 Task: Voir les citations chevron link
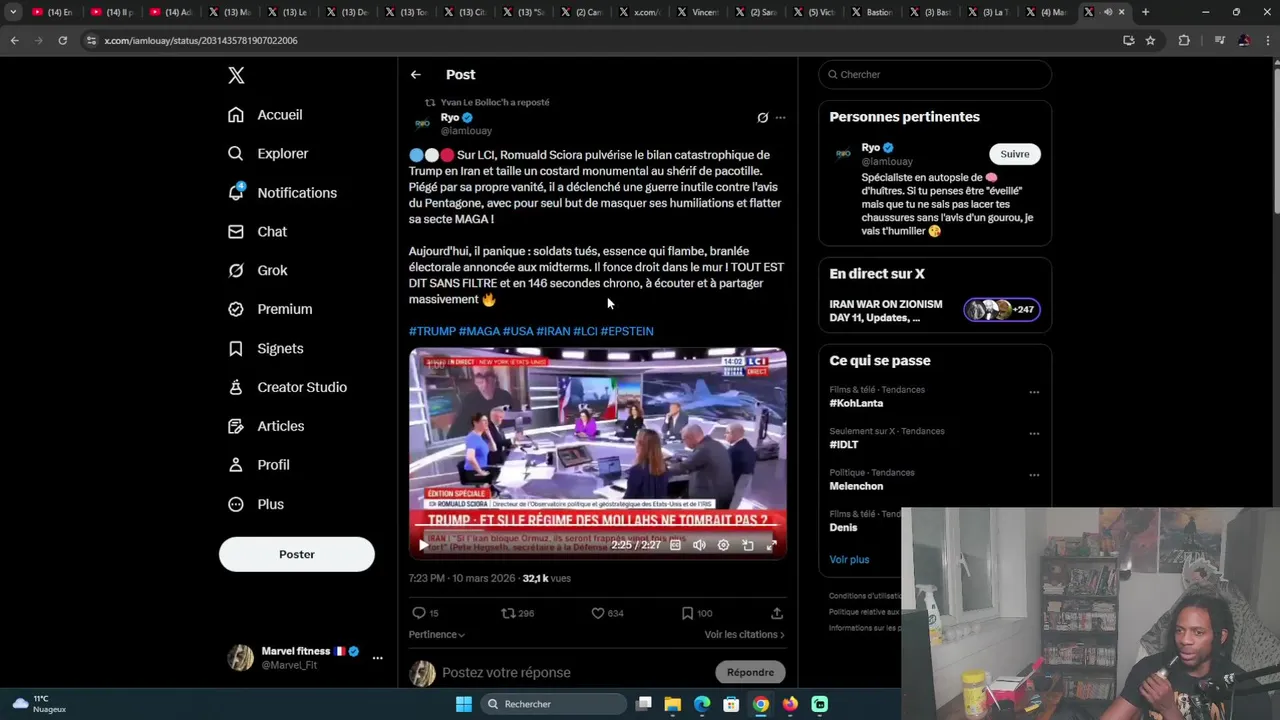[x=744, y=634]
